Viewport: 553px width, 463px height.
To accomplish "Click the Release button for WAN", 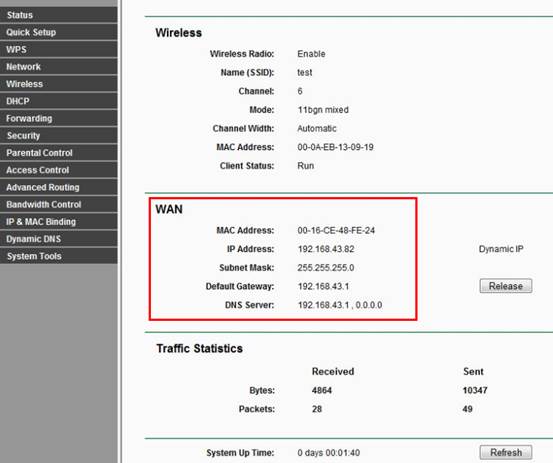I will tap(506, 286).
